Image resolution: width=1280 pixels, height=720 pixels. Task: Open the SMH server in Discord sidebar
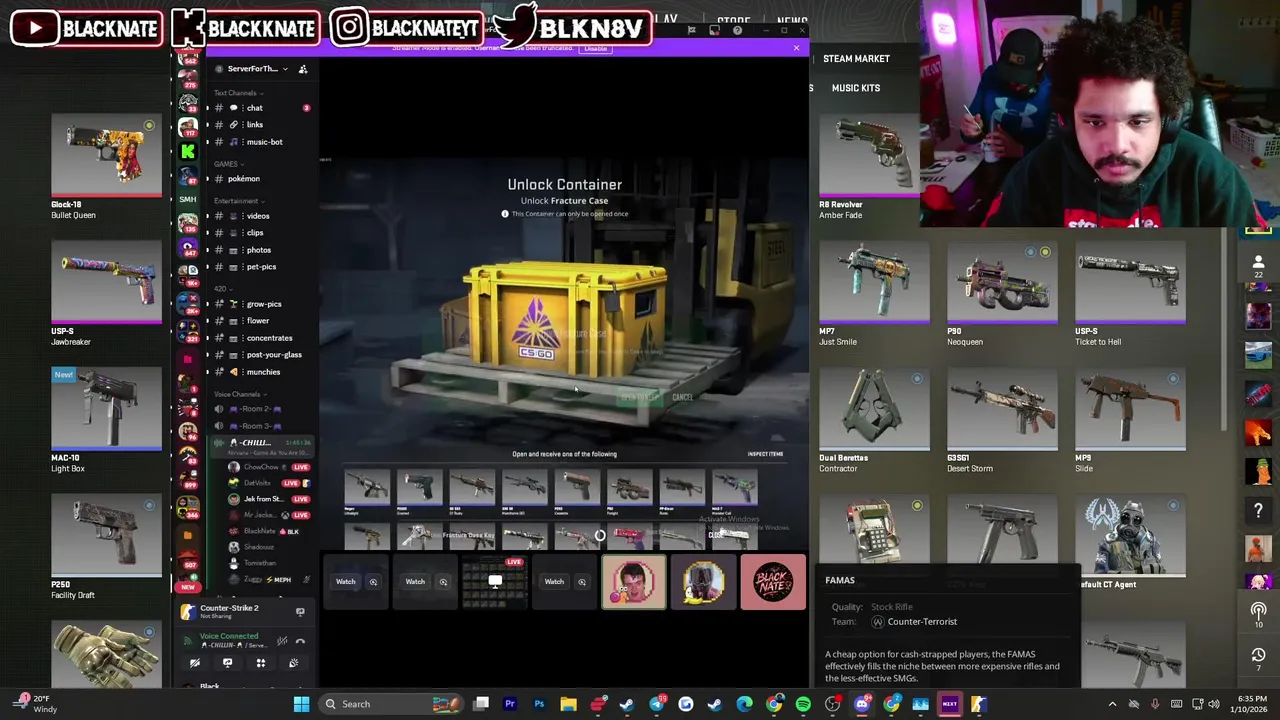point(188,199)
